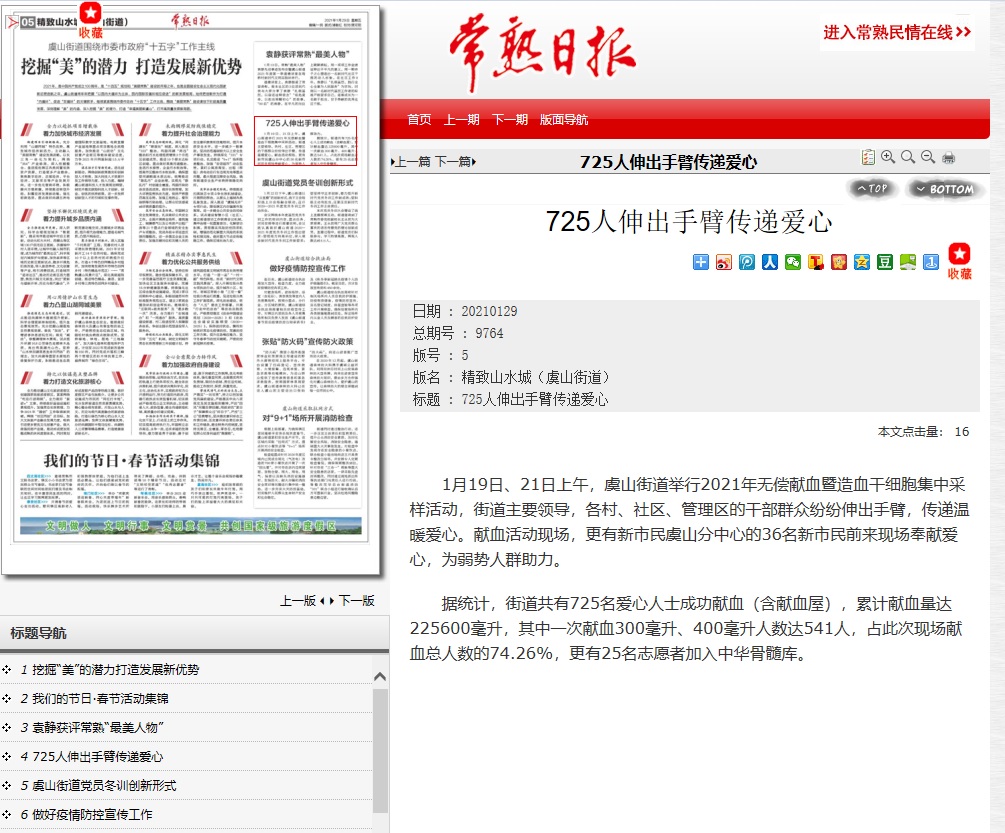Open headline 4 725人伸出手臂传递爱心
Viewport: 1005px width, 833px height.
[97, 757]
